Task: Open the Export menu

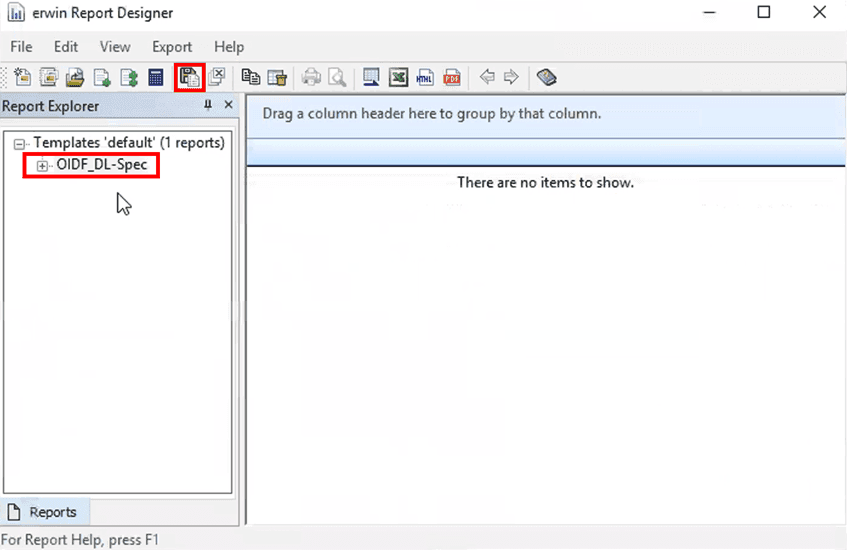Action: click(172, 47)
